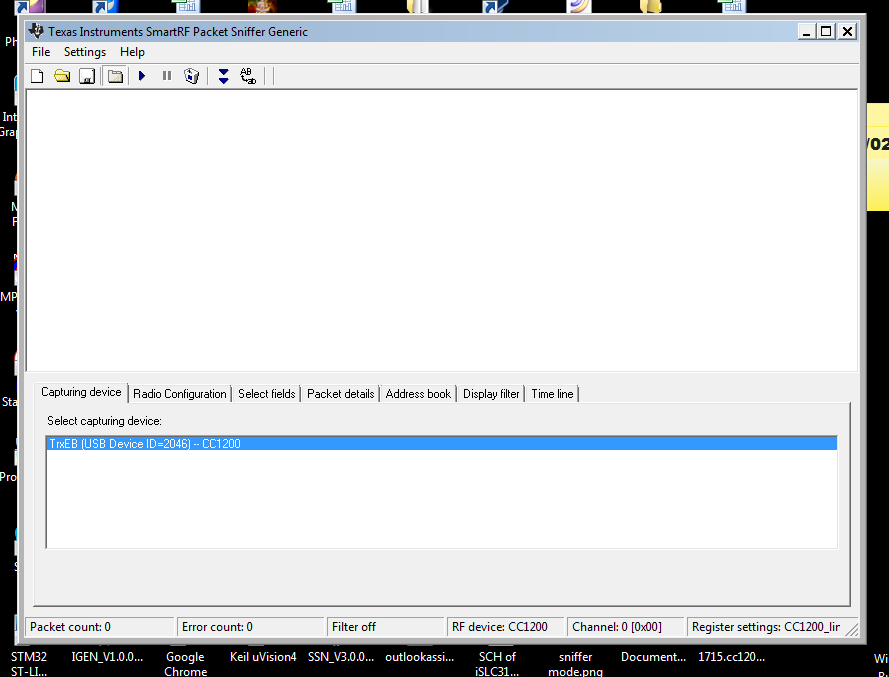Select the SCH of iSLC31... desktop file
This screenshot has height=677, width=889.
click(x=497, y=663)
